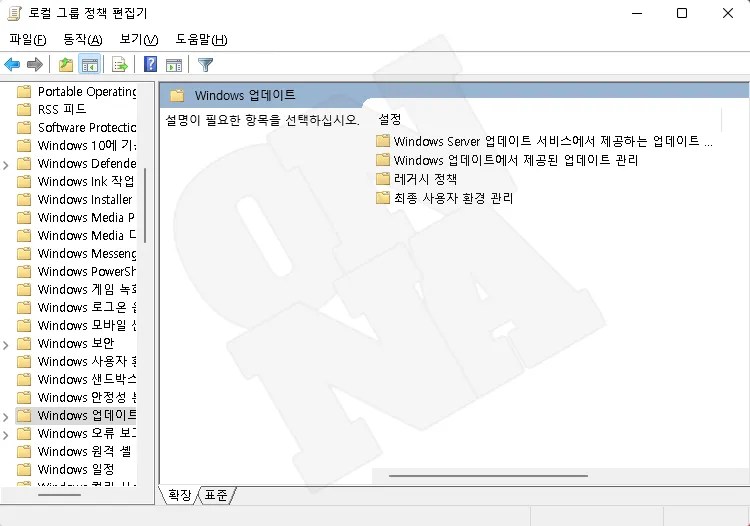Expand the Windows 업데이트 tree node
750x526 pixels.
tap(6, 417)
